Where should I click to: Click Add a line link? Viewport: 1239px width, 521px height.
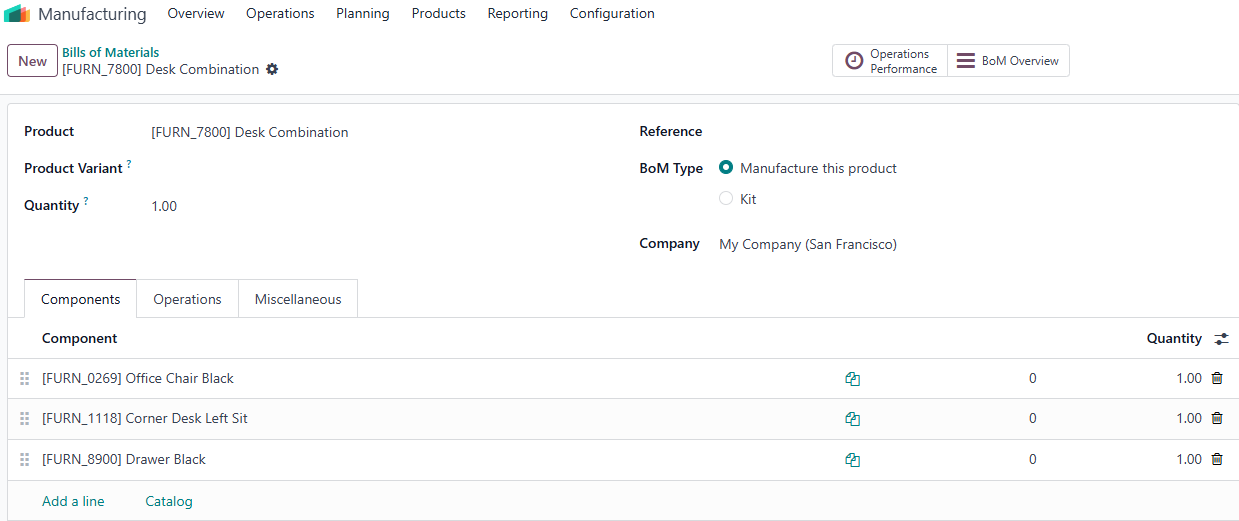point(73,501)
